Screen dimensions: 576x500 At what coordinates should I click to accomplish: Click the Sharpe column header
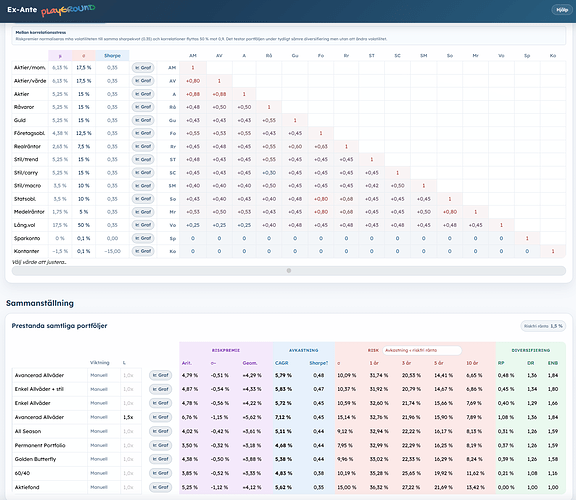tap(112, 55)
